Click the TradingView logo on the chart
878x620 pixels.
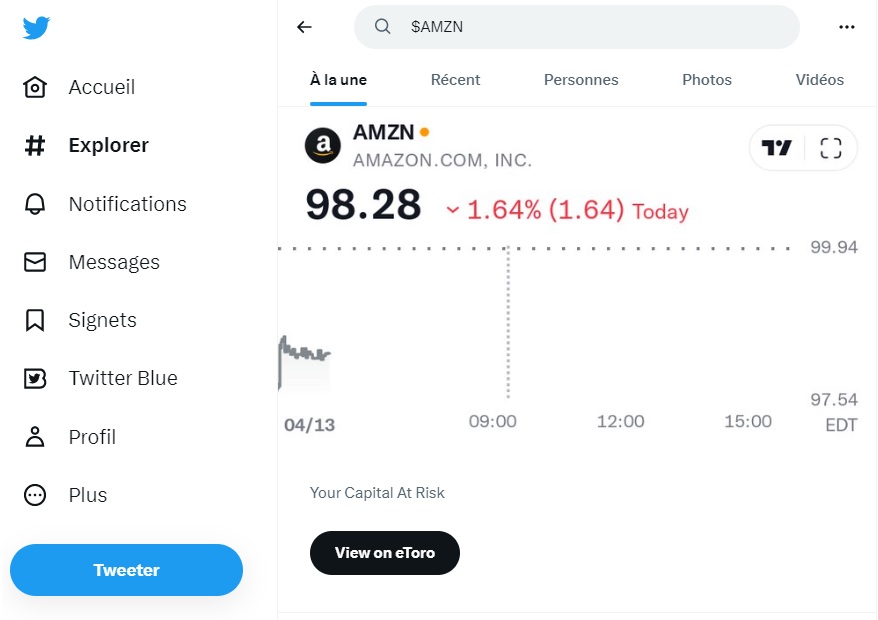pyautogui.click(x=777, y=148)
